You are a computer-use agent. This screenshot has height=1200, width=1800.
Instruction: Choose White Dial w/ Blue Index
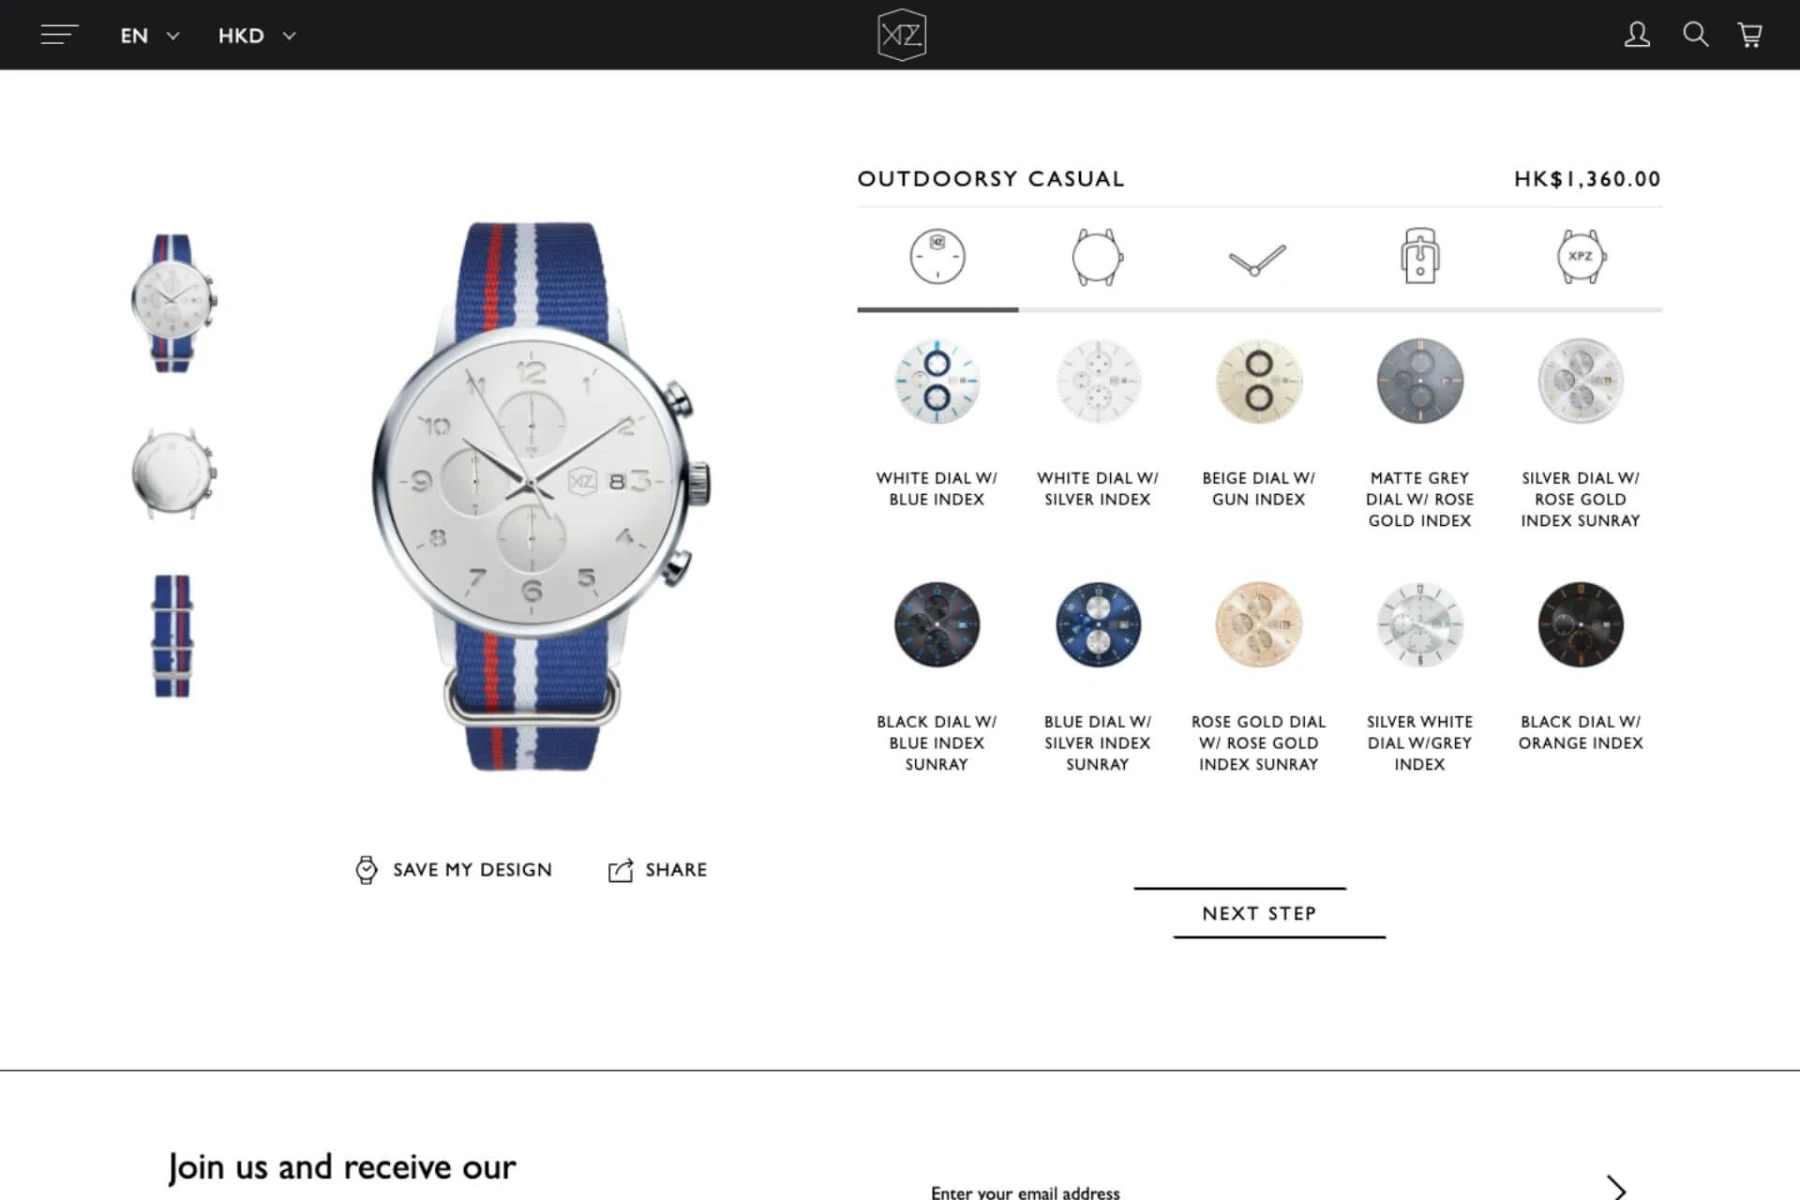pyautogui.click(x=936, y=423)
